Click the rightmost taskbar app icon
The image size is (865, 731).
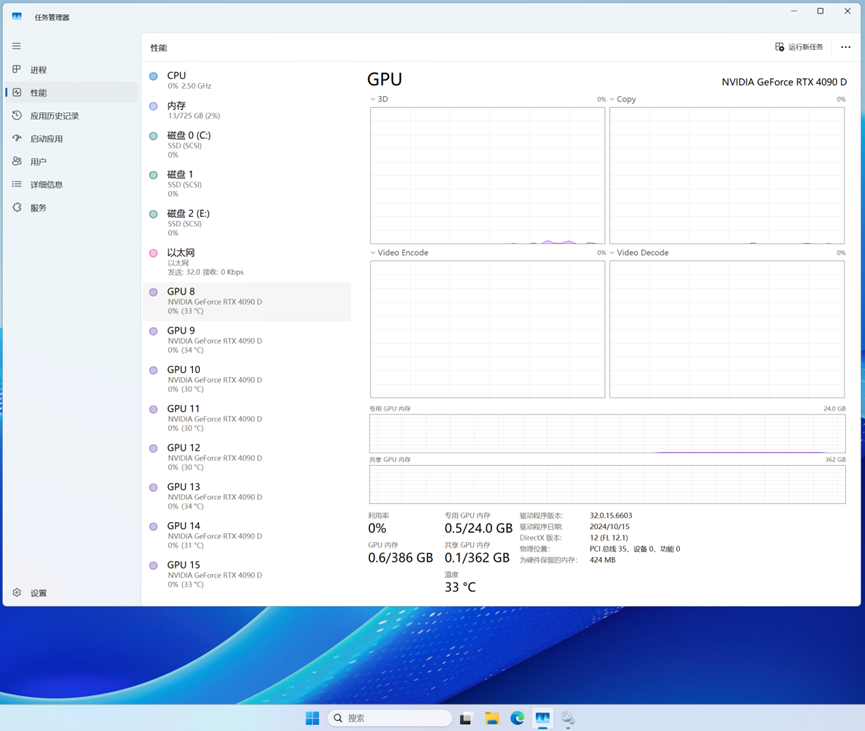(568, 718)
